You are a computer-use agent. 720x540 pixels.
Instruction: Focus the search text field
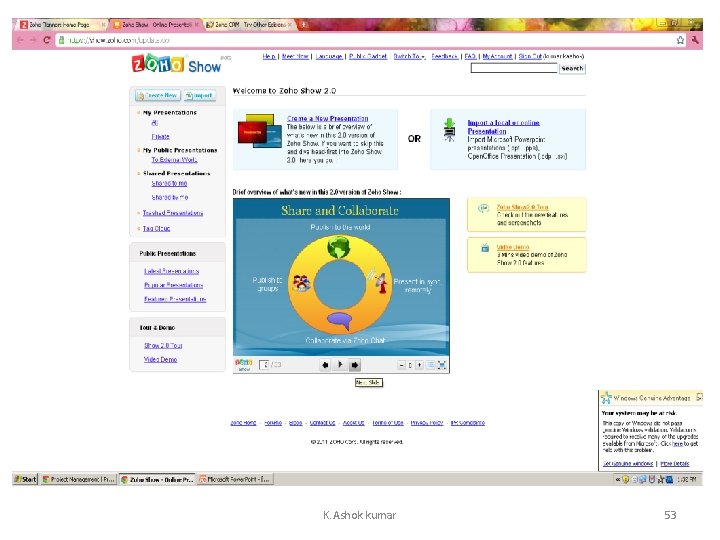click(514, 68)
